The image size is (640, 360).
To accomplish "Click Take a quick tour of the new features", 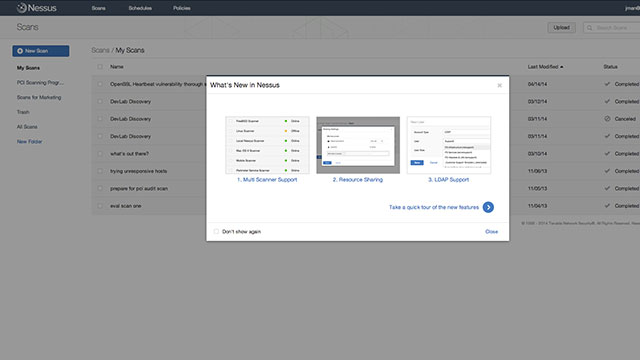I will coord(434,207).
